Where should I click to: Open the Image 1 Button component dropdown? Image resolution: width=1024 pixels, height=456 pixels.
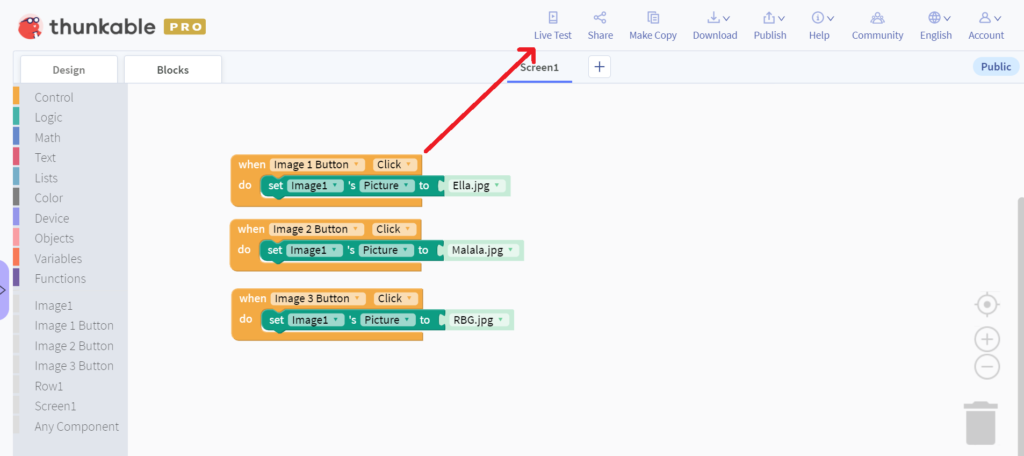tap(317, 165)
